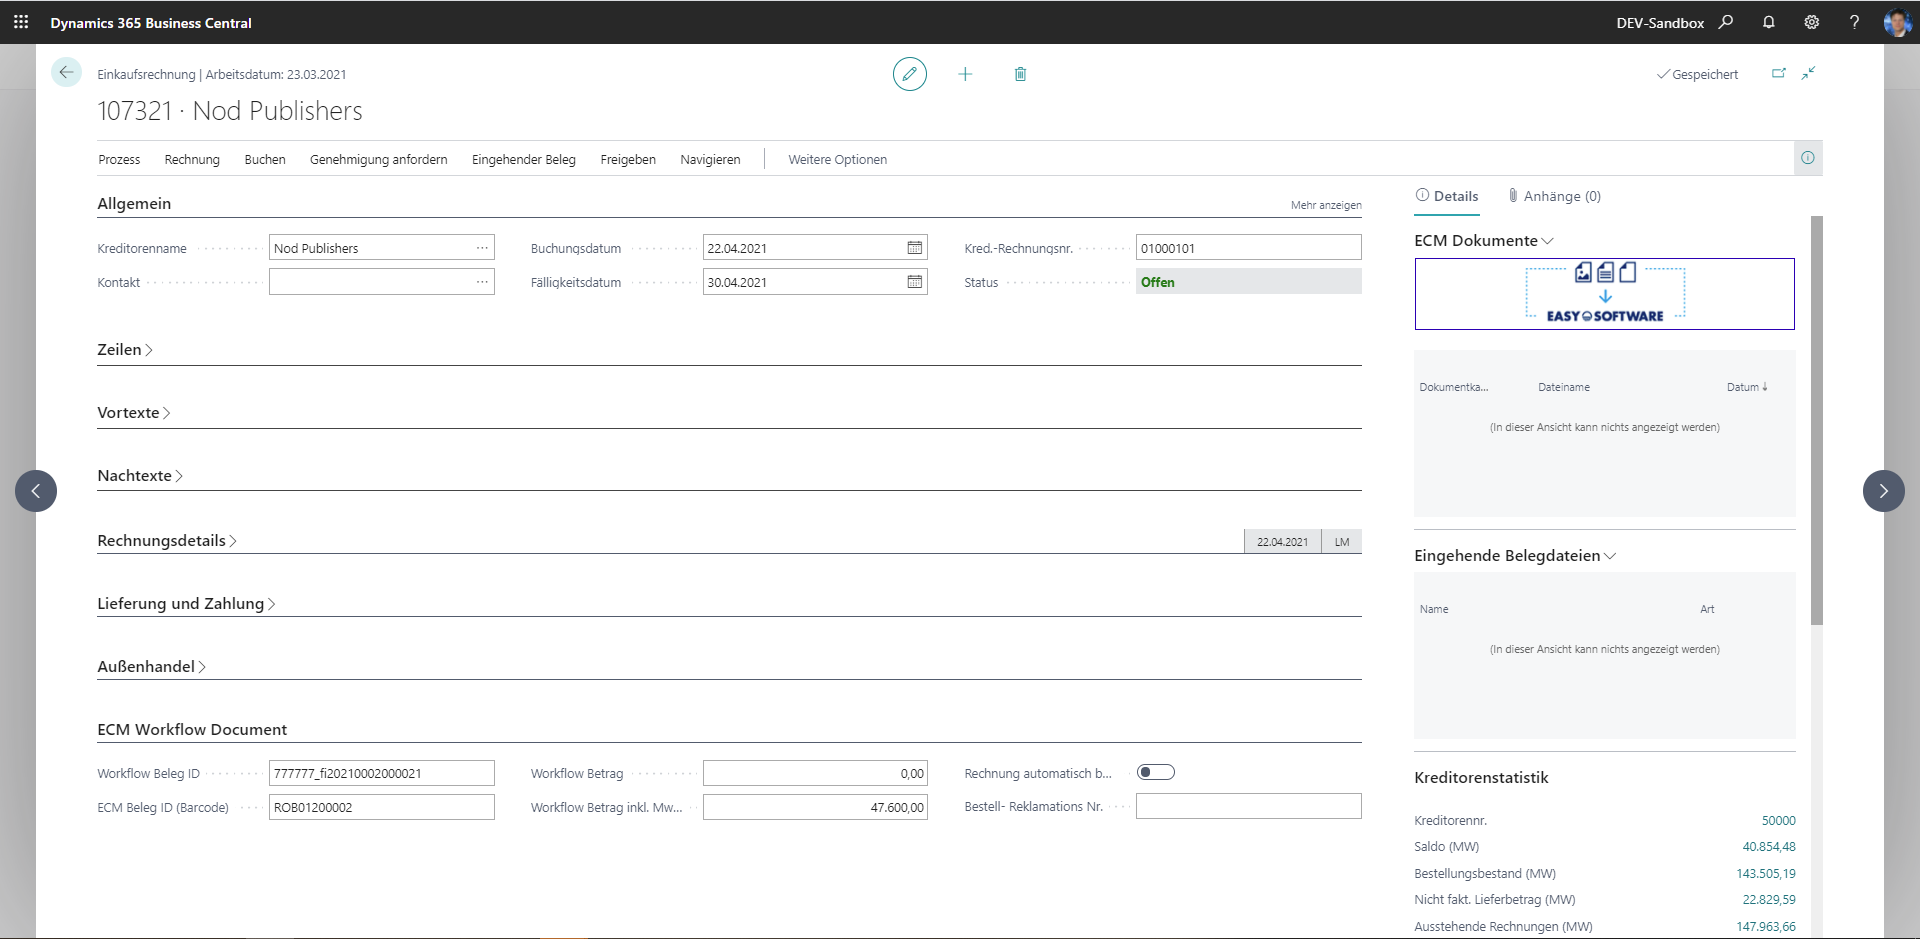Click the Status value Offen
This screenshot has height=939, width=1920.
tap(1248, 282)
